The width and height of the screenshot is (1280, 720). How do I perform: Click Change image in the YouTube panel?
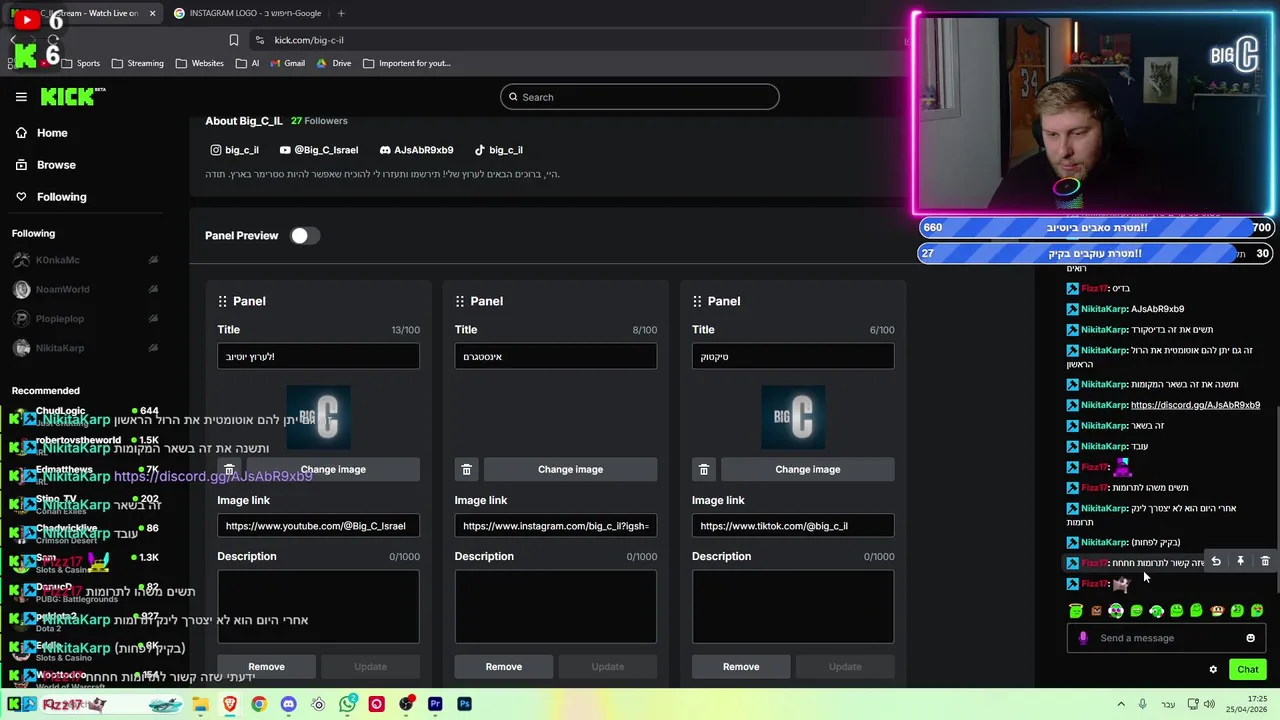click(333, 469)
